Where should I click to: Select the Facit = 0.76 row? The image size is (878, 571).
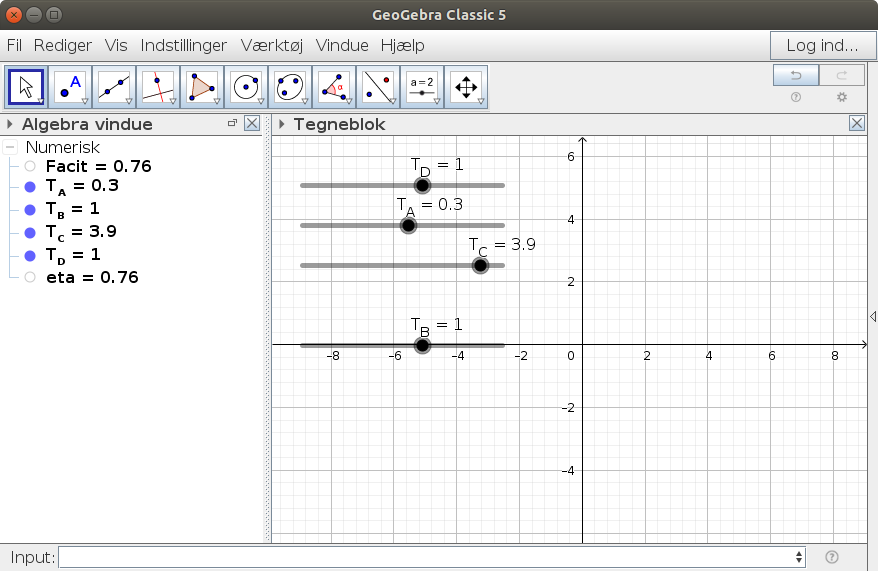(99, 166)
